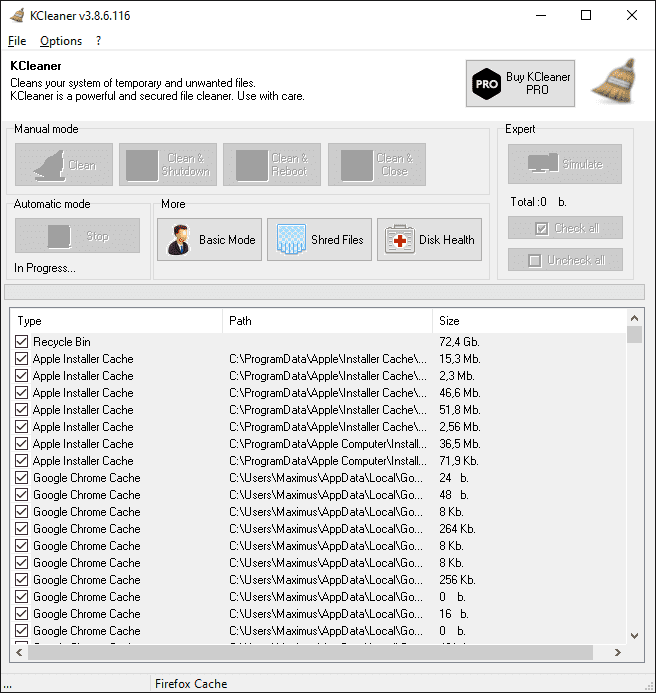656x693 pixels.
Task: Click the PRO hexagon badge icon
Action: pyautogui.click(x=486, y=84)
